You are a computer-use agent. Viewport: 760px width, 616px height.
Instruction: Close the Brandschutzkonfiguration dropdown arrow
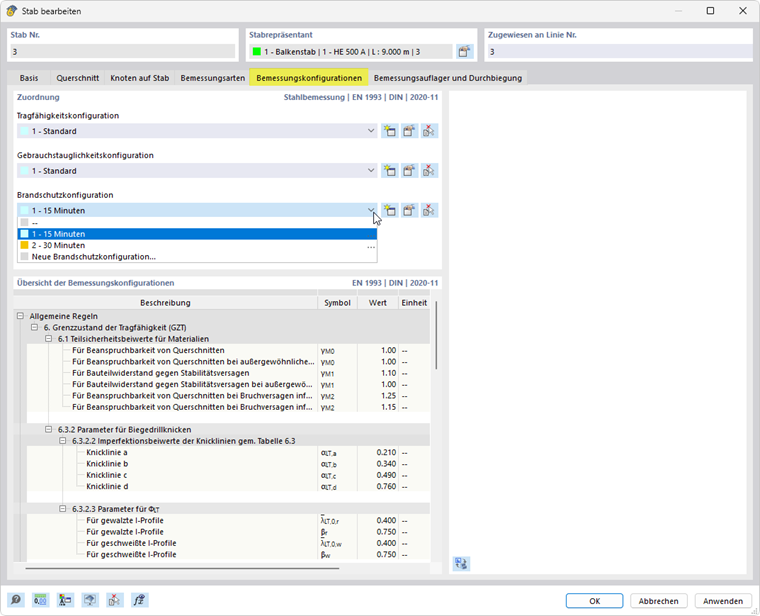click(371, 210)
